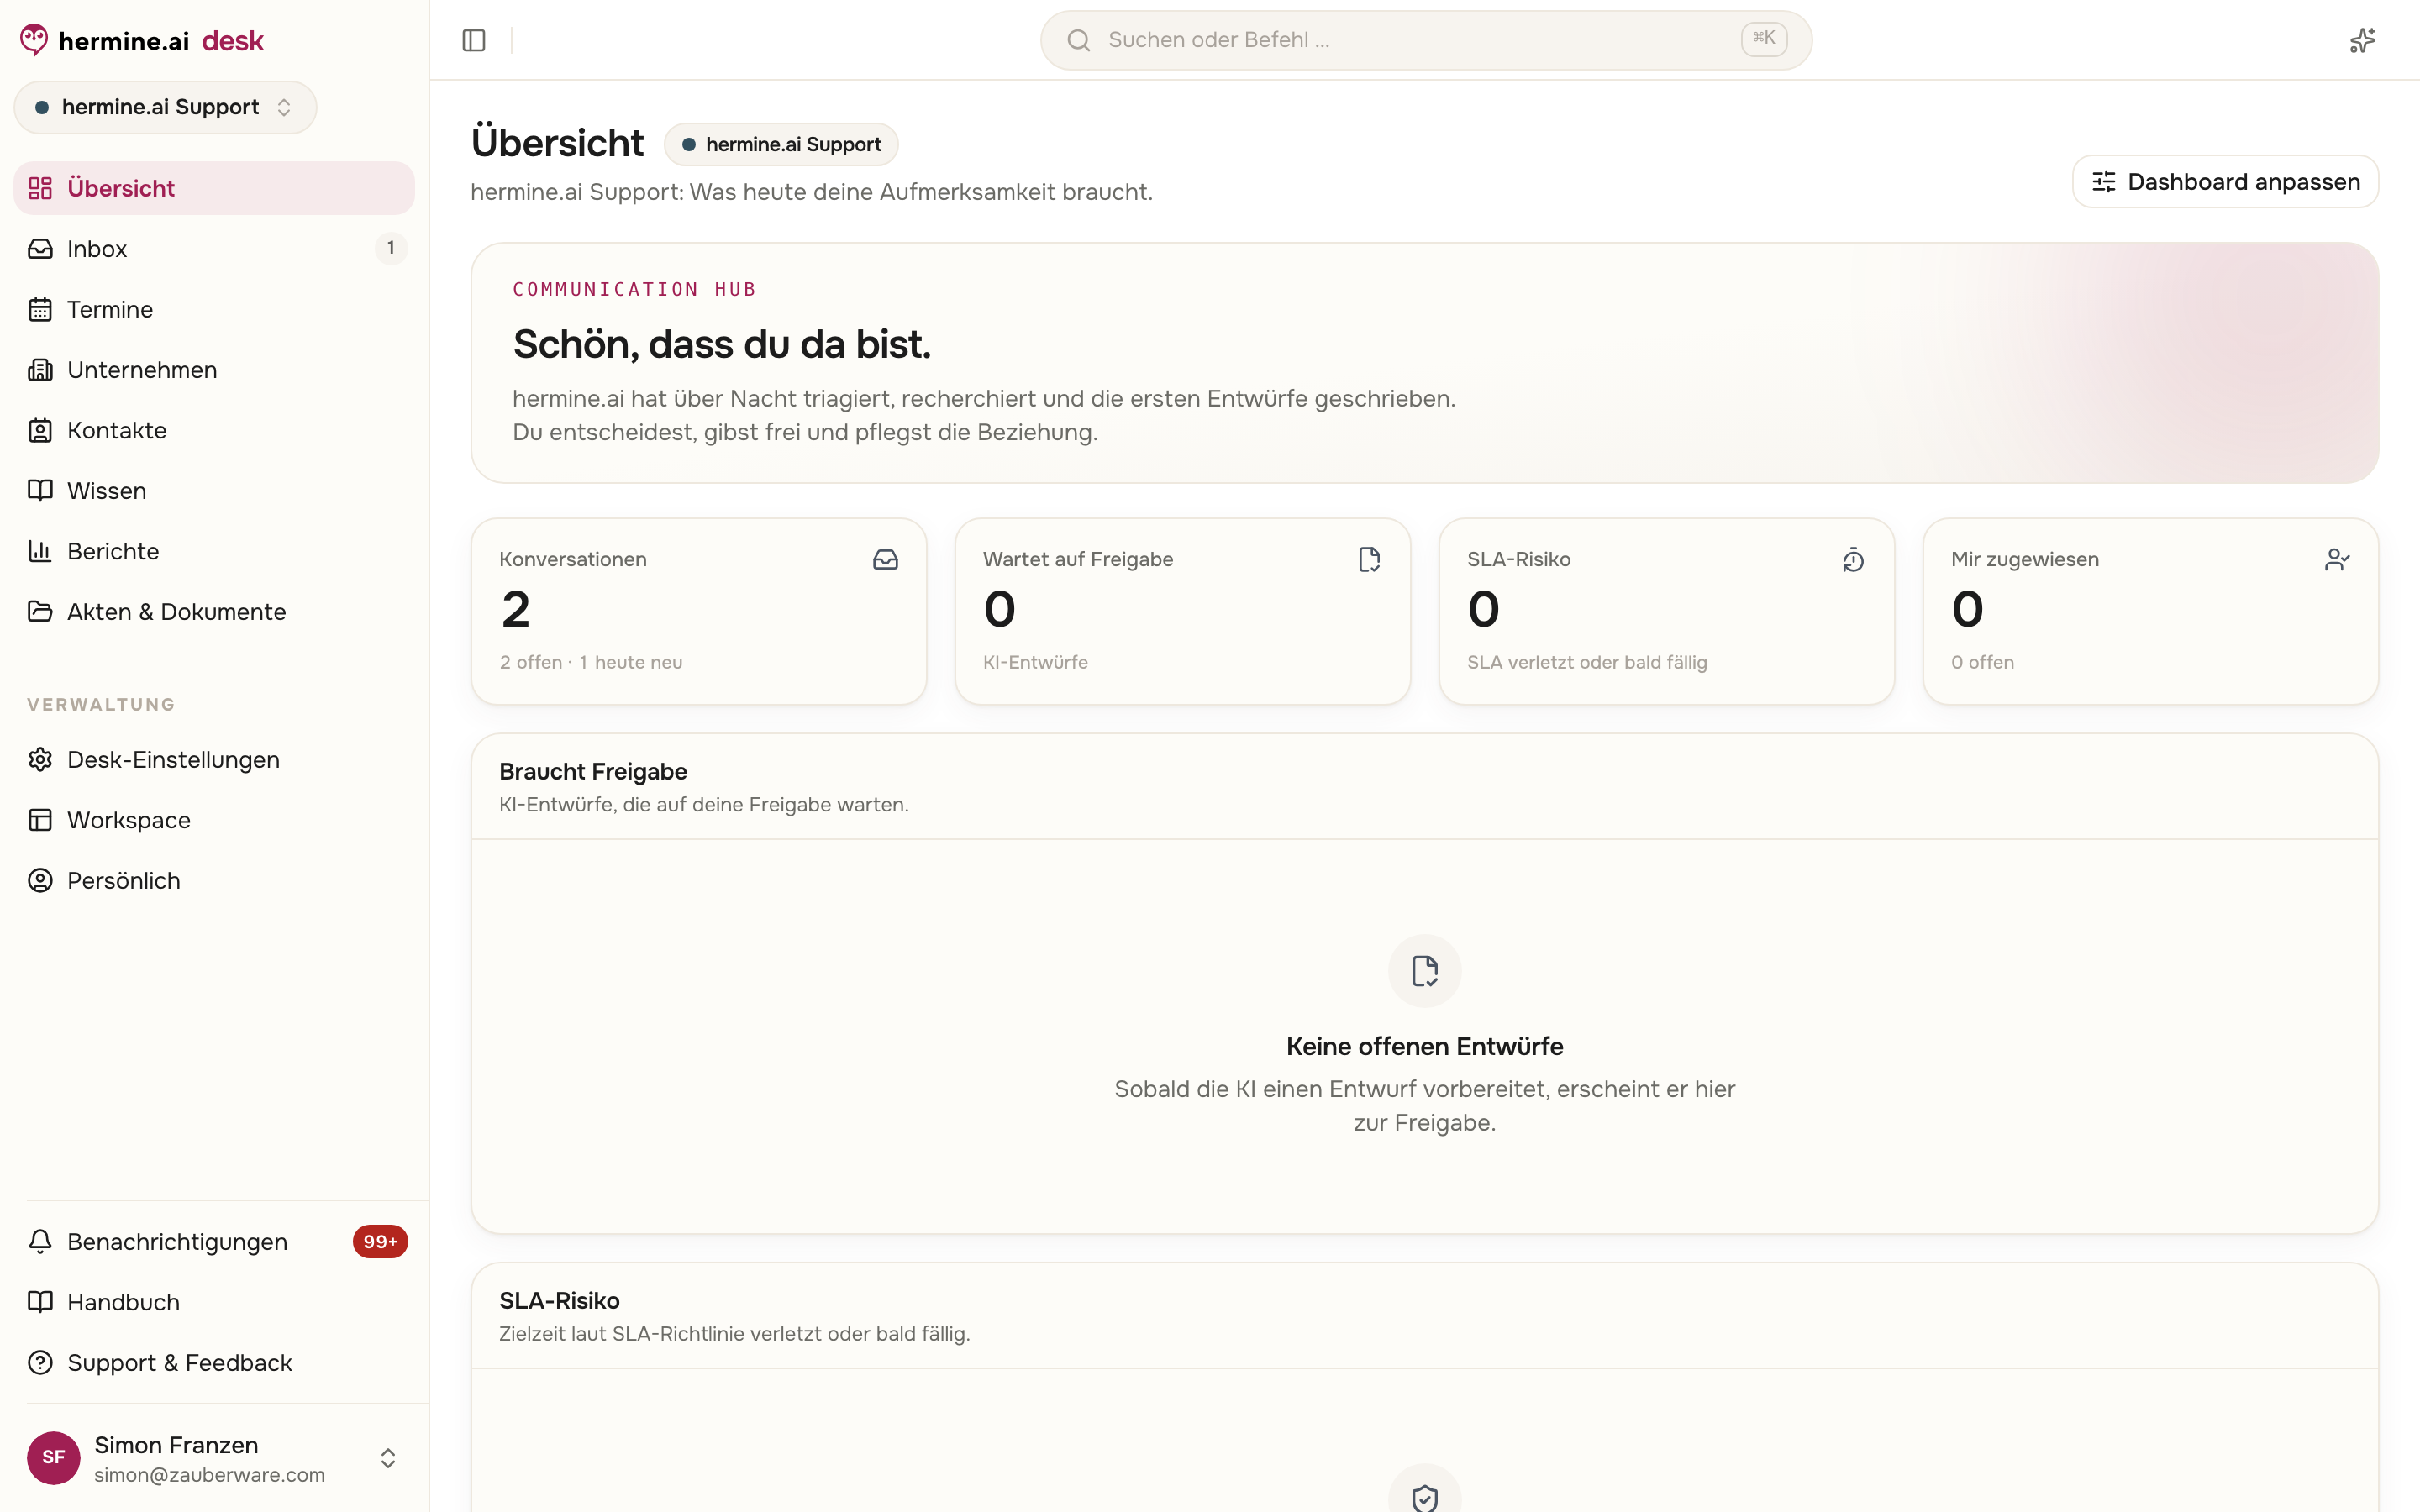Open the Handbuch link
Image resolution: width=2420 pixels, height=1512 pixels.
pyautogui.click(x=214, y=1302)
